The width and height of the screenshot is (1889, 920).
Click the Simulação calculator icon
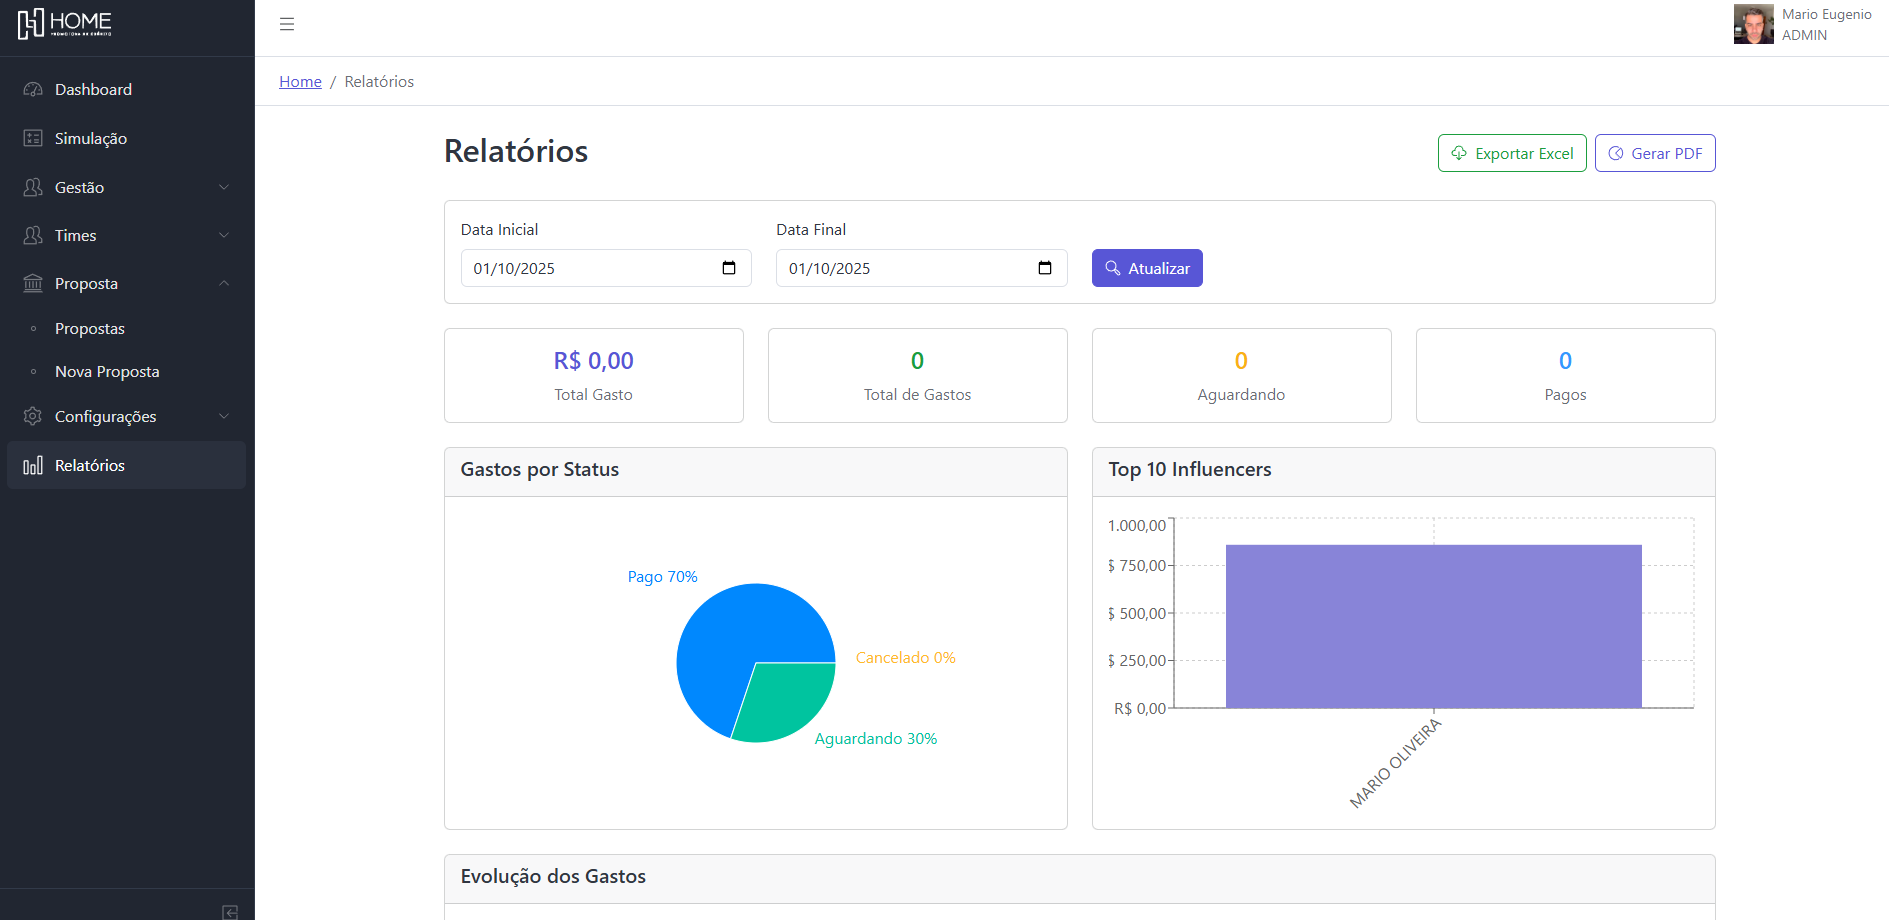point(33,138)
